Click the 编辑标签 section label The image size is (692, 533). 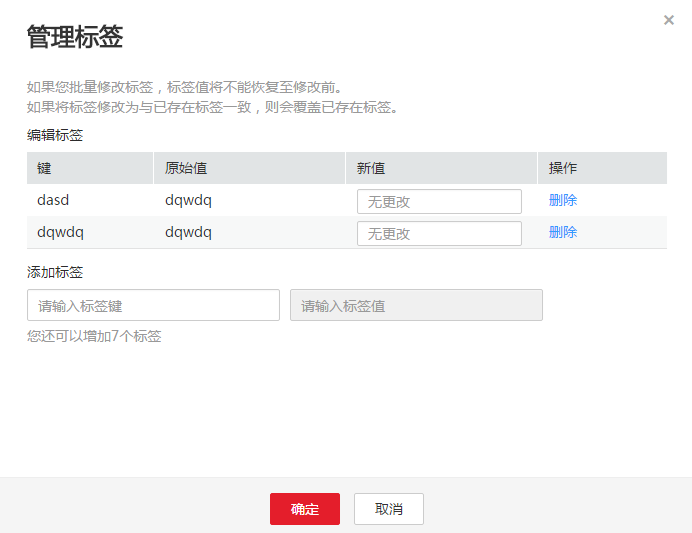(x=55, y=135)
